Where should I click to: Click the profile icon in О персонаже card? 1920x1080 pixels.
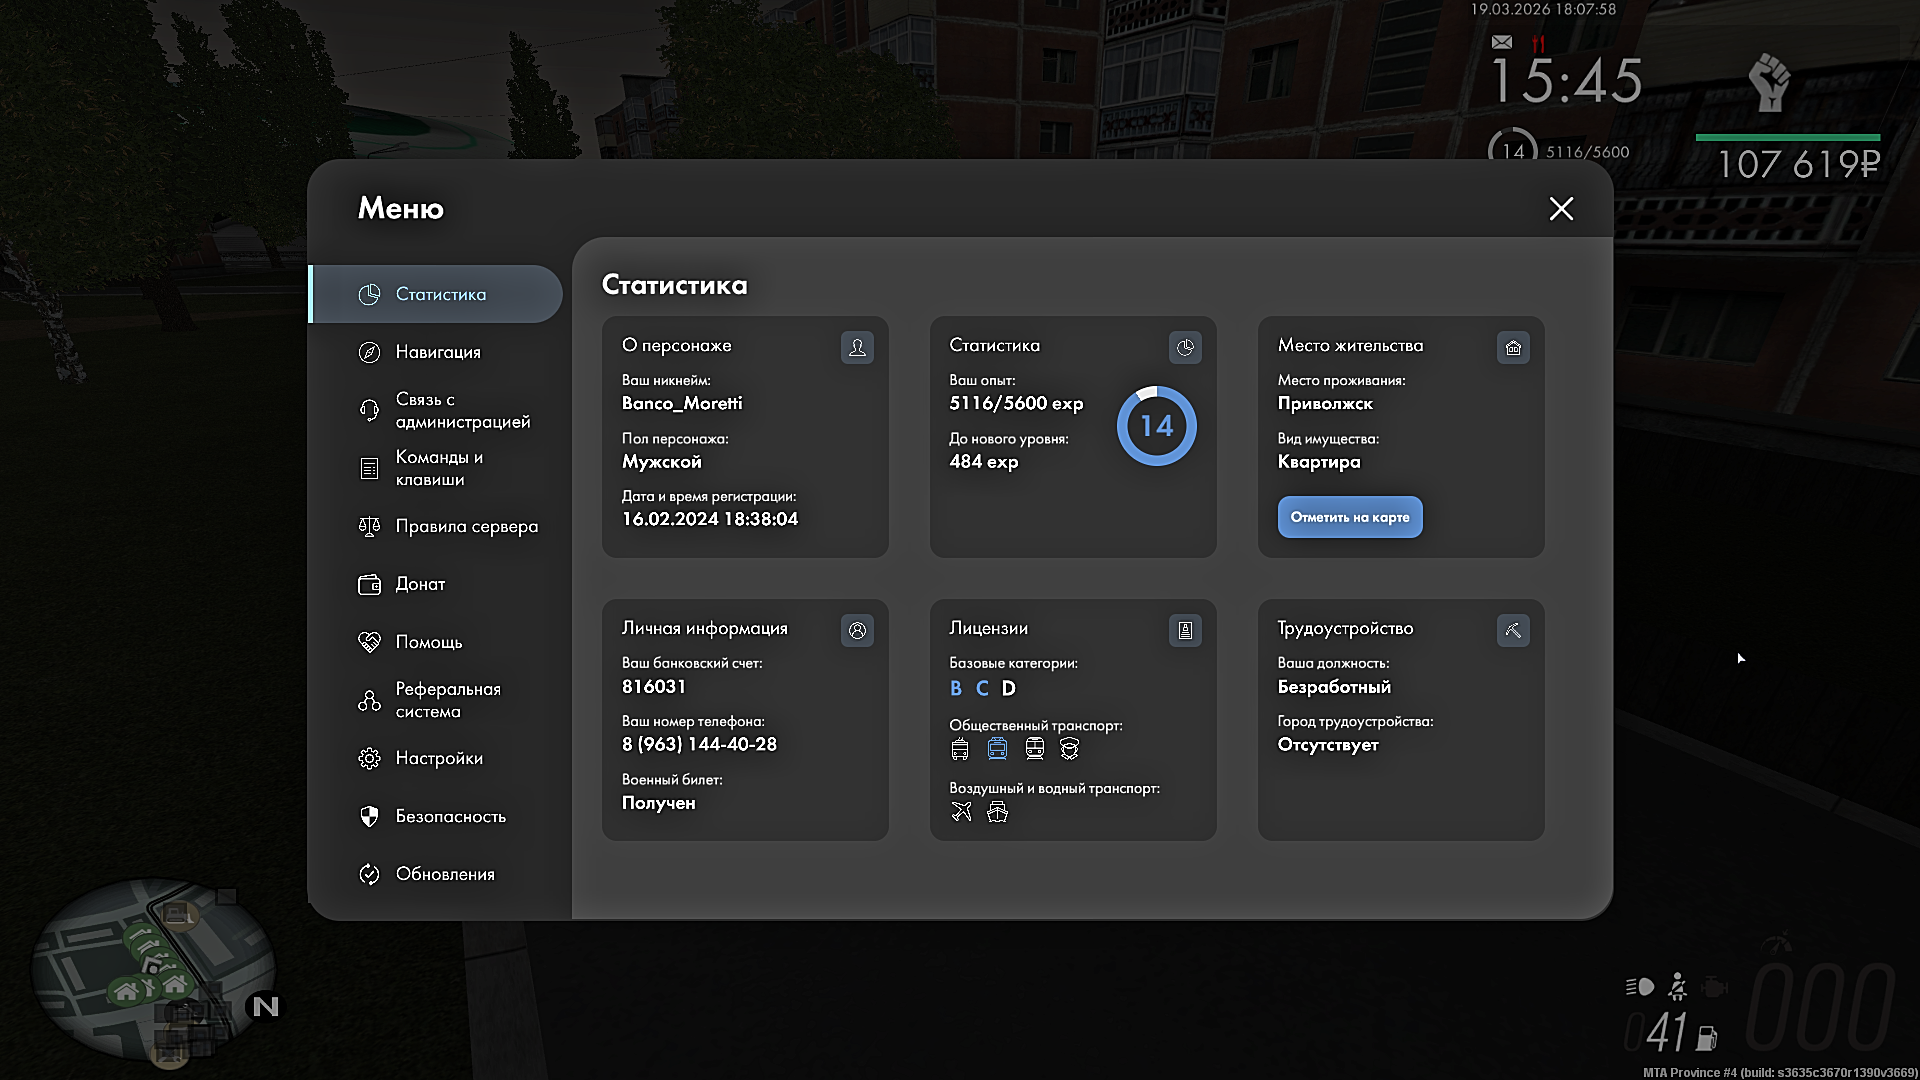coord(857,347)
